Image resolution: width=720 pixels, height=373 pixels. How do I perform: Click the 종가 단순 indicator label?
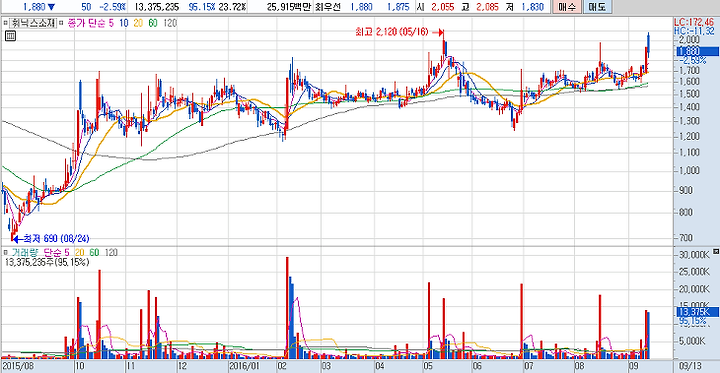tap(86, 23)
